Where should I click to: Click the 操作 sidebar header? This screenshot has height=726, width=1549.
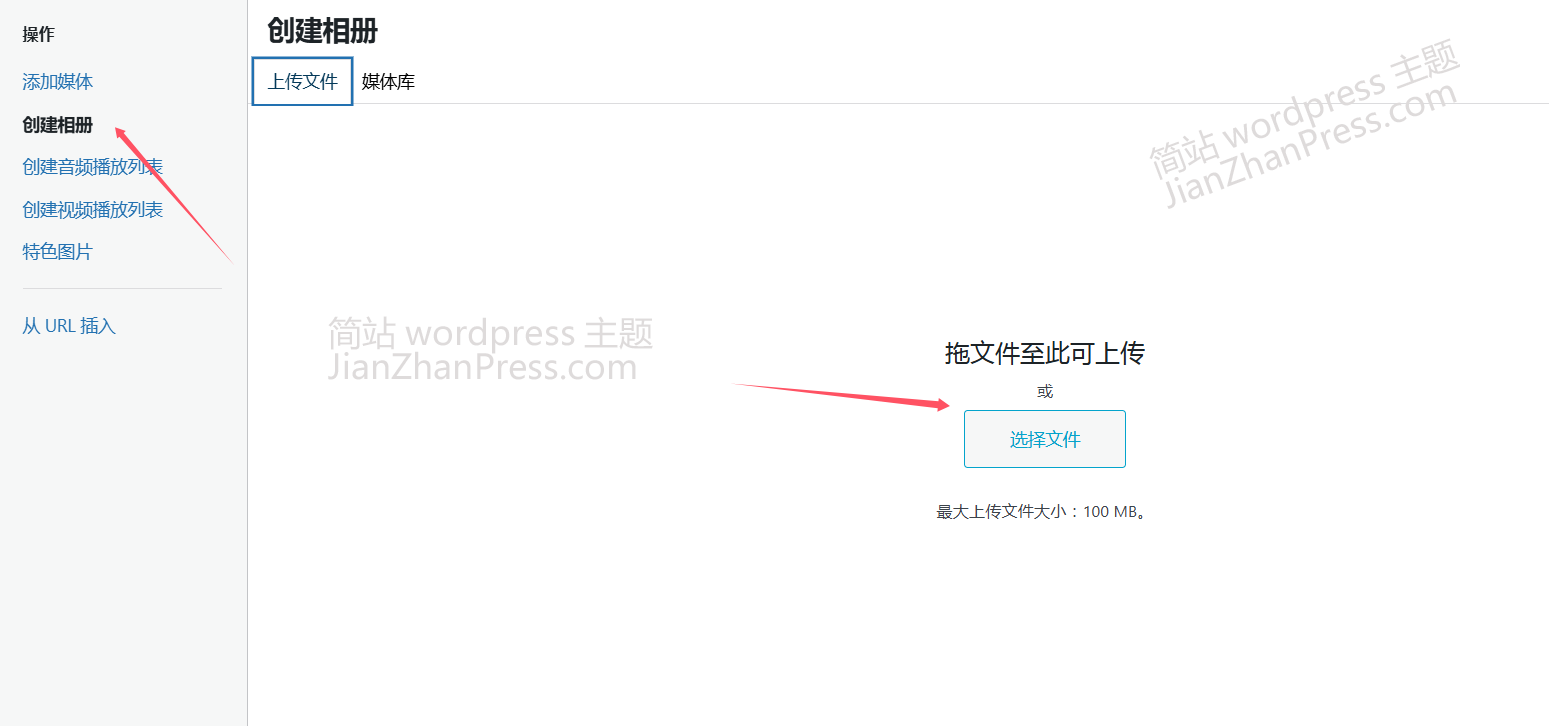point(38,35)
